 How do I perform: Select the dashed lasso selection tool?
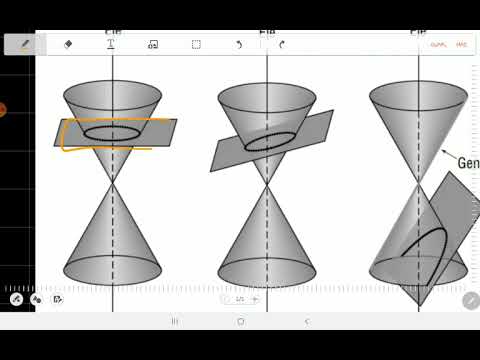click(x=196, y=45)
